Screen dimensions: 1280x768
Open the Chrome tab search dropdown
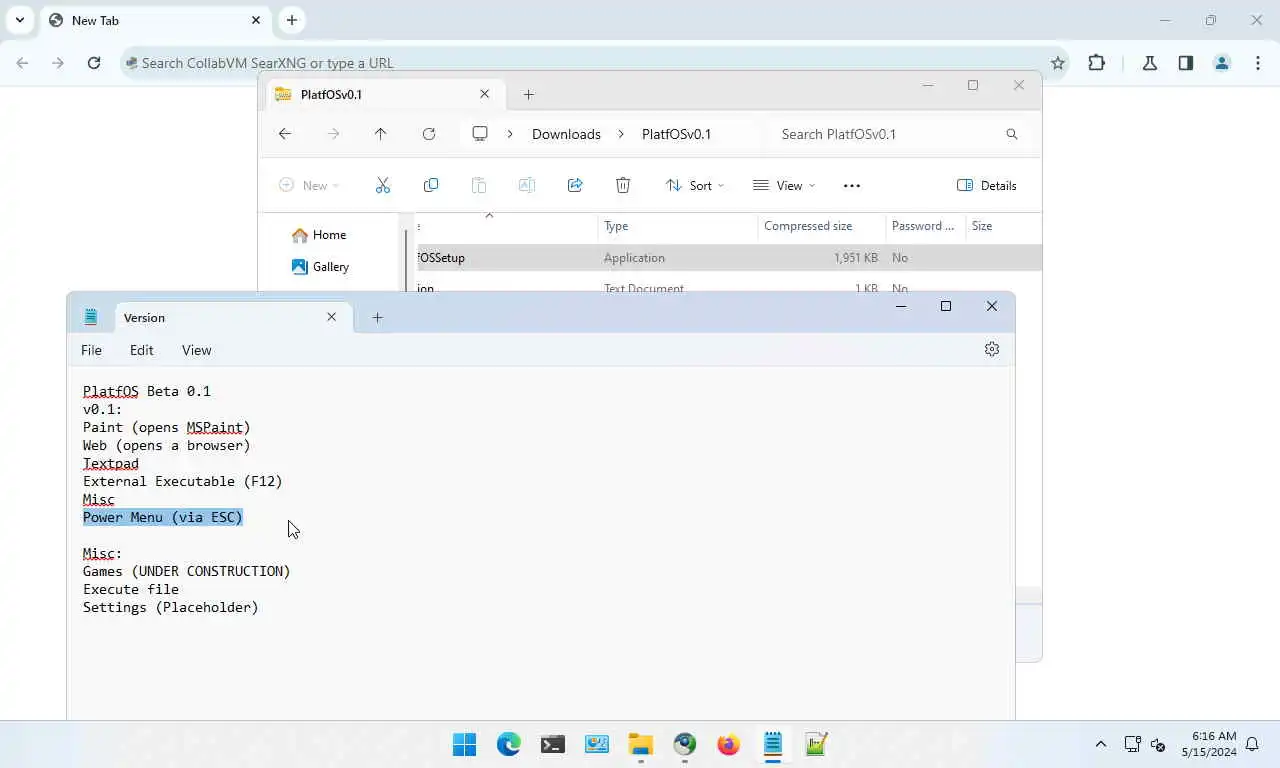pos(19,20)
